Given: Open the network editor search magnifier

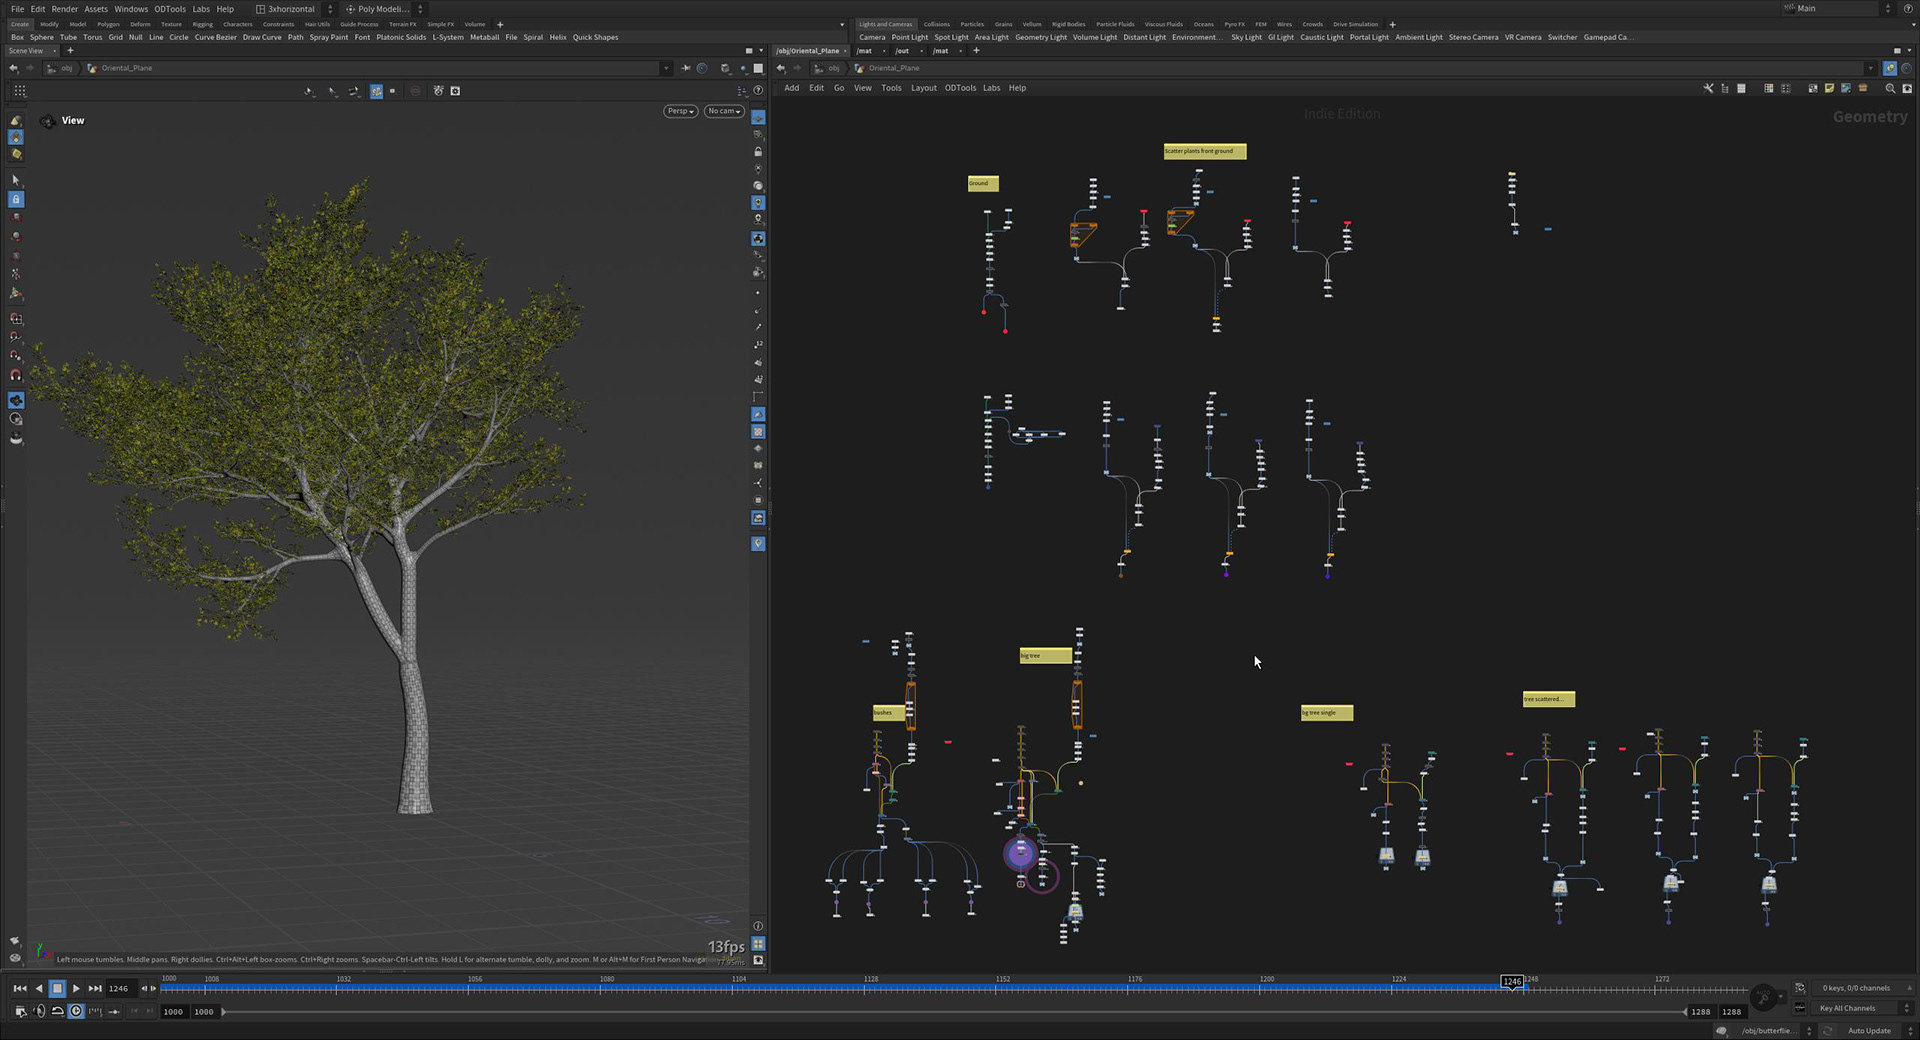Looking at the screenshot, I should tap(1890, 88).
